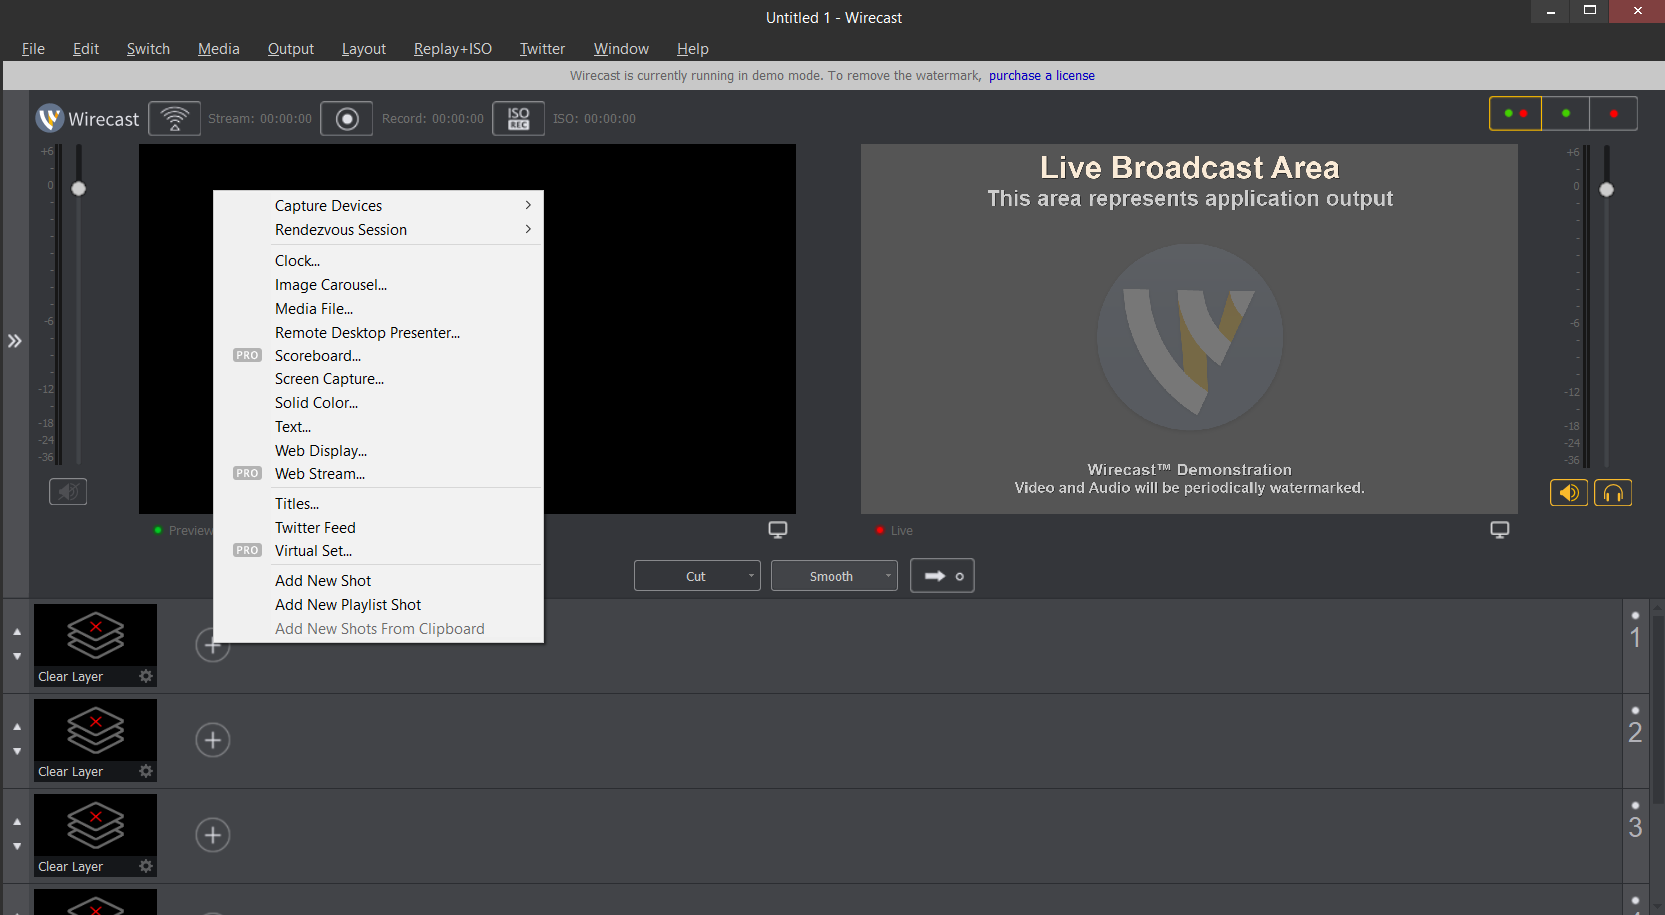Open layer 2 Clear Layer gear settings
The width and height of the screenshot is (1665, 915).
pyautogui.click(x=146, y=771)
